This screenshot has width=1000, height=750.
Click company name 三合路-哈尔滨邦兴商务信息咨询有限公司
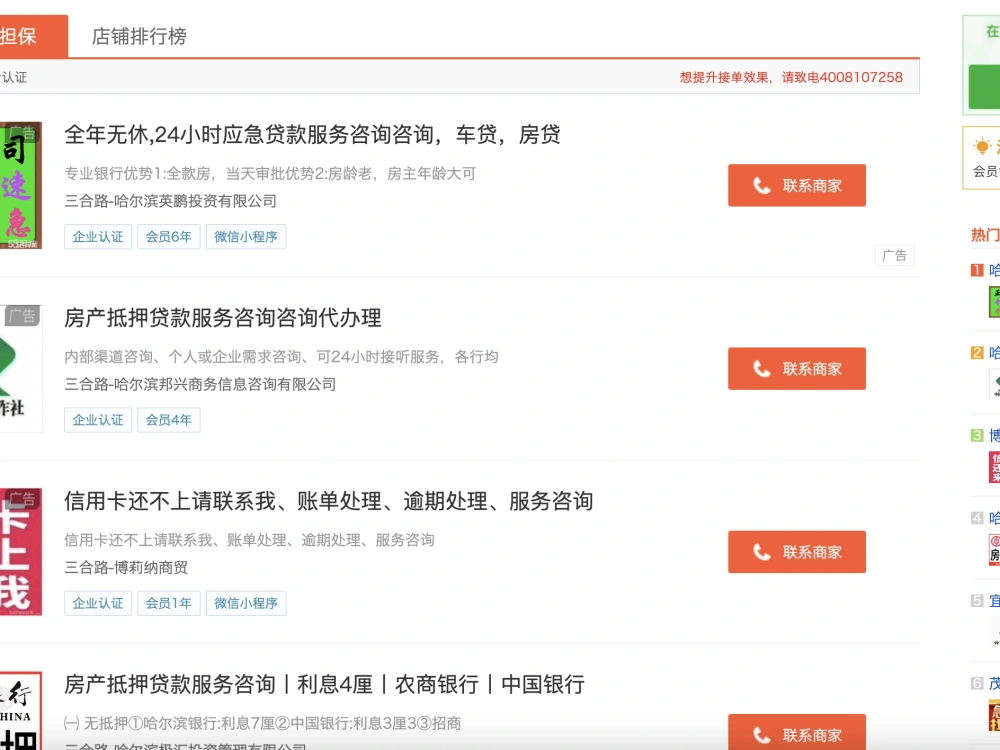[200, 384]
